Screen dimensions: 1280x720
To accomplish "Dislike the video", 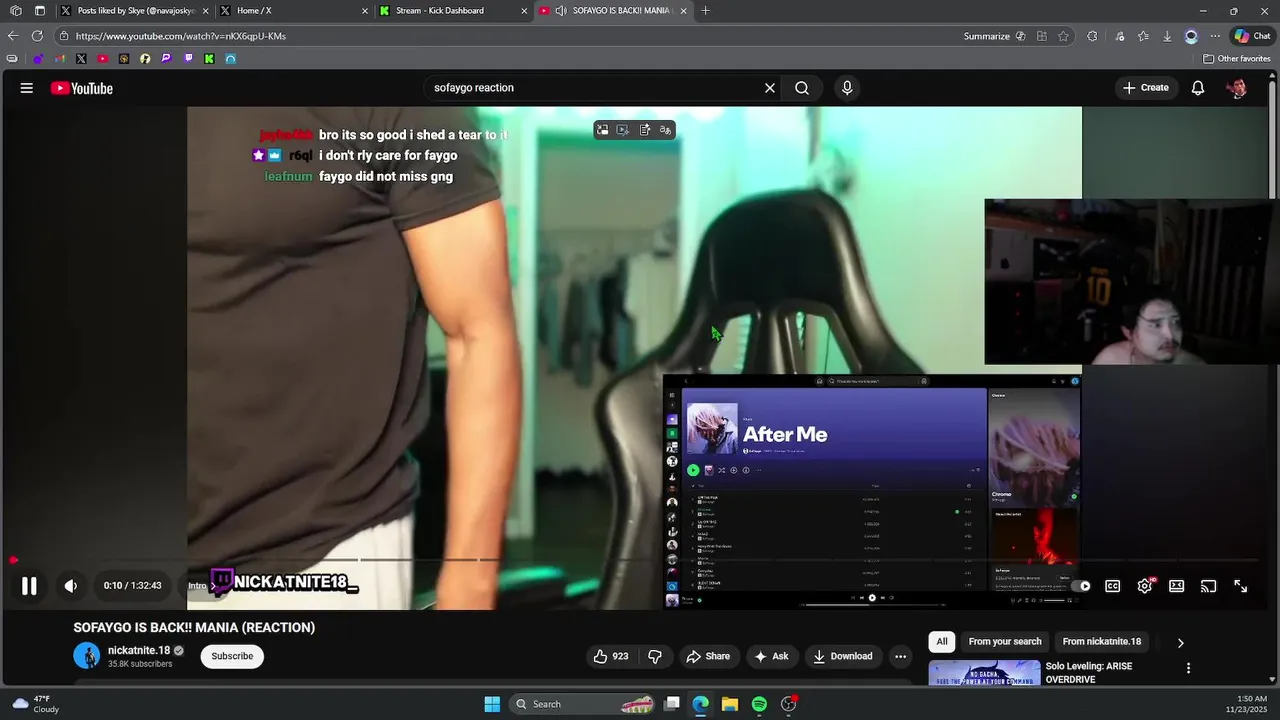I will tap(656, 656).
